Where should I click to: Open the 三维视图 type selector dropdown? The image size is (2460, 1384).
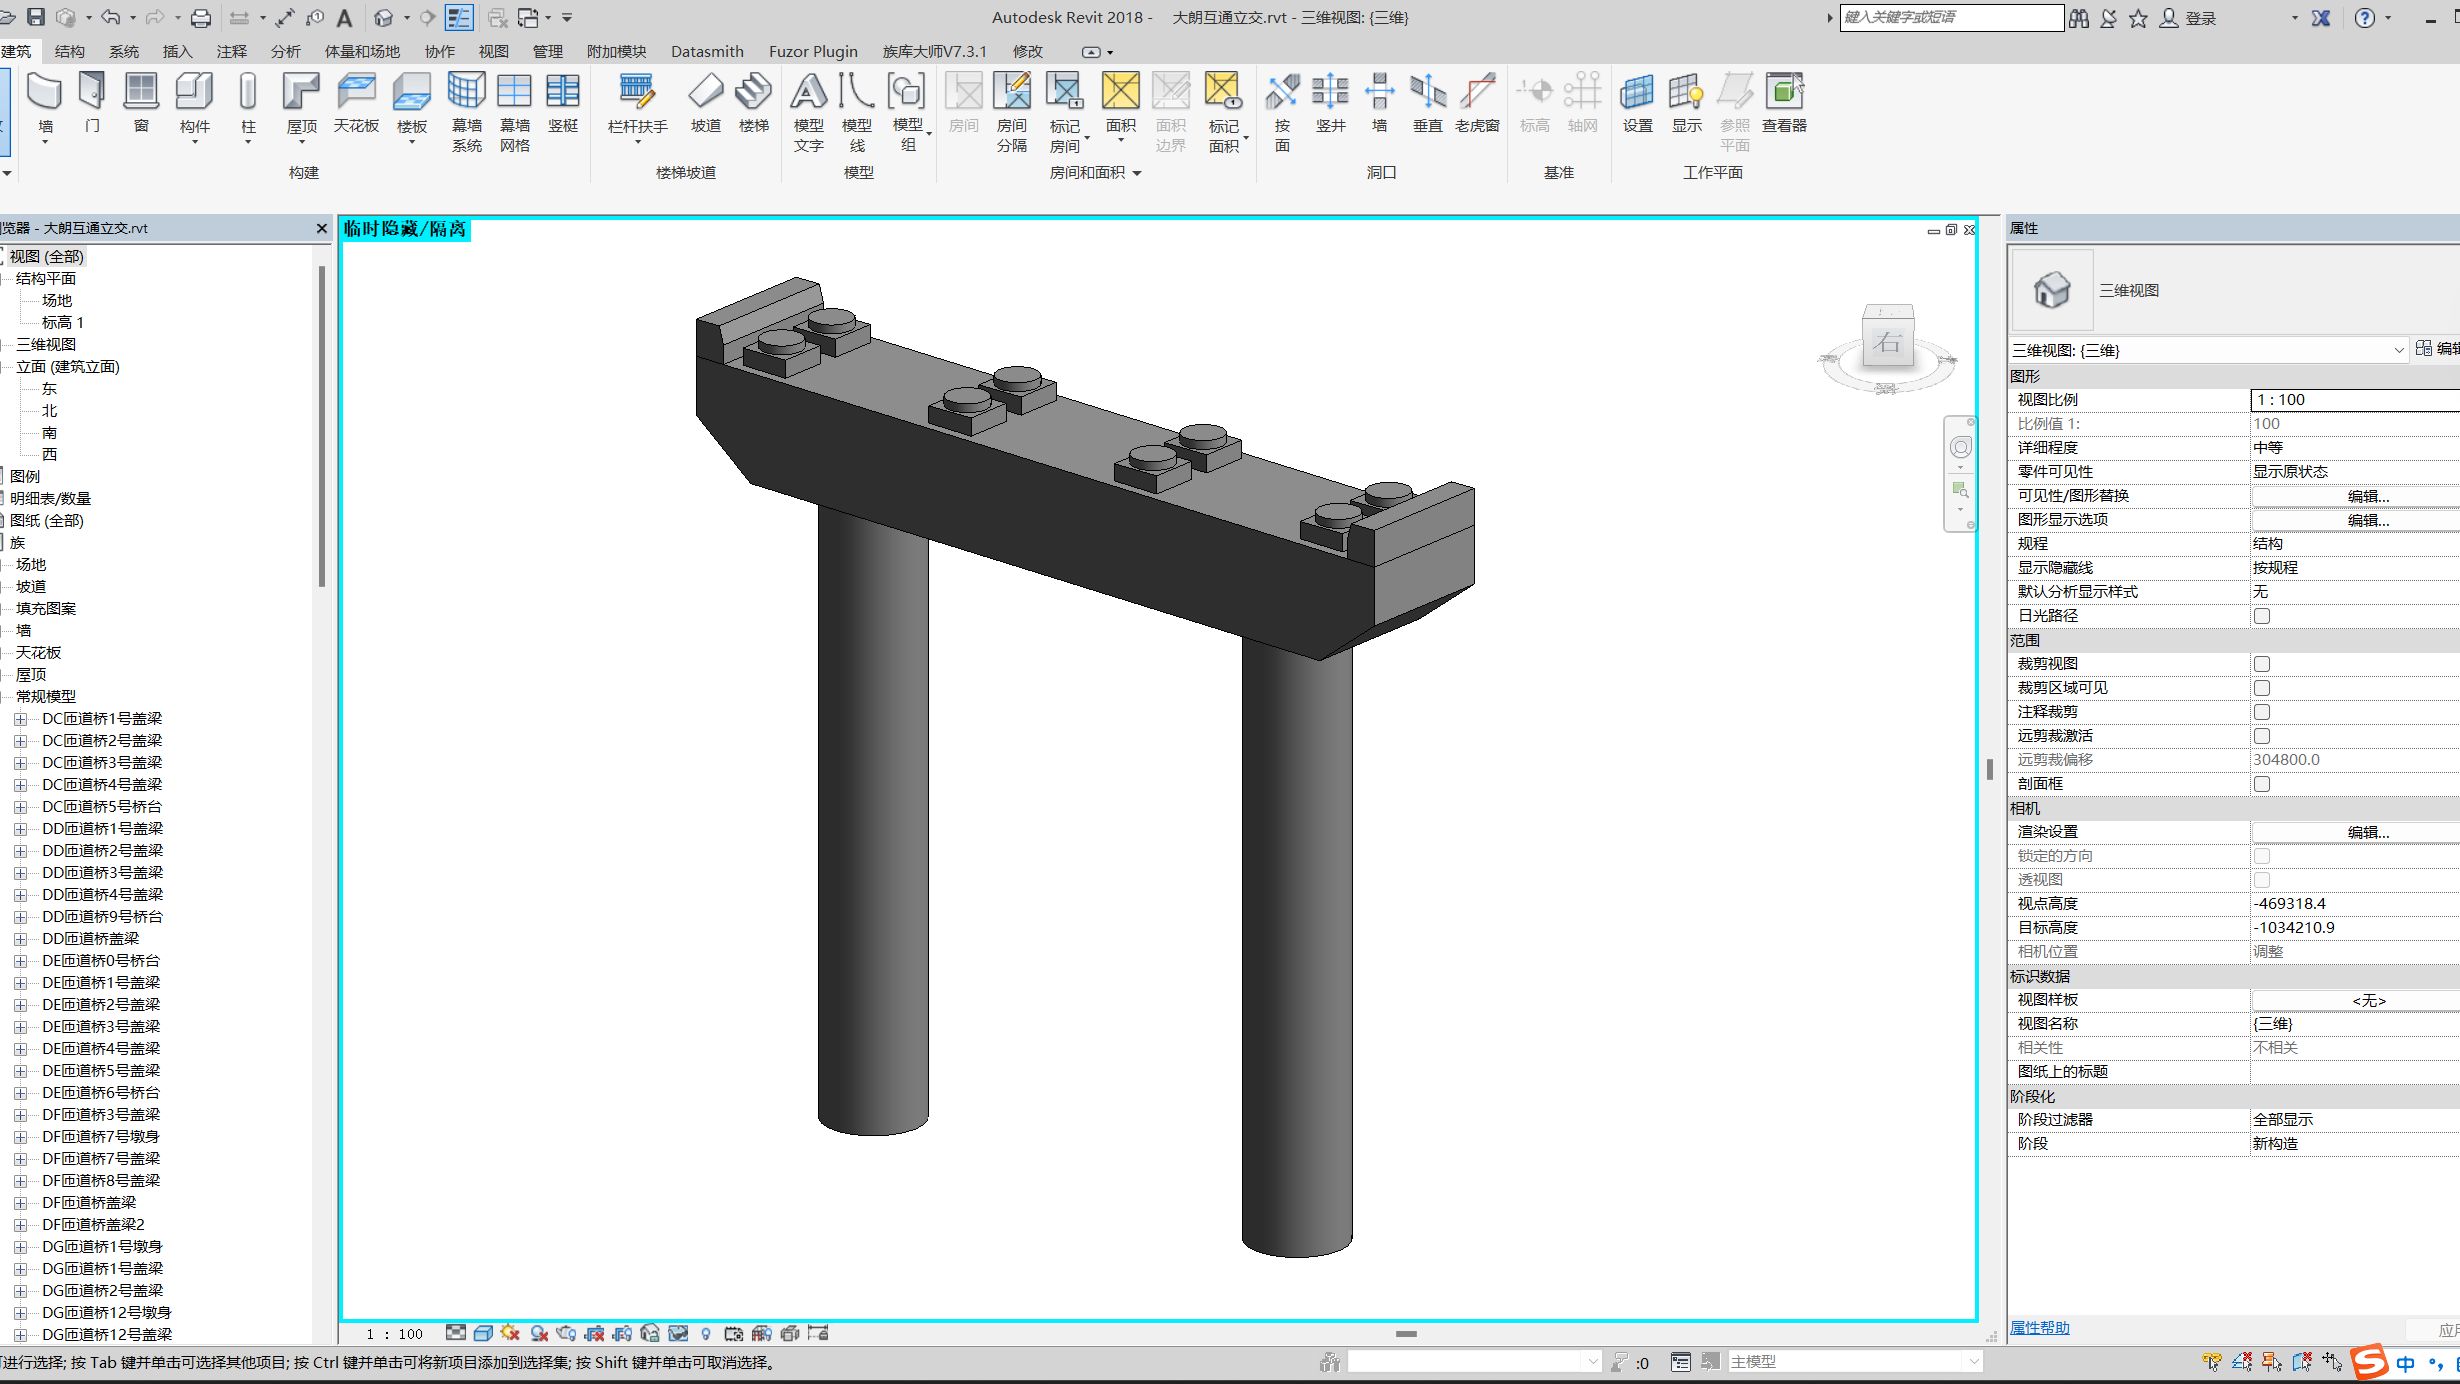pyautogui.click(x=2397, y=350)
